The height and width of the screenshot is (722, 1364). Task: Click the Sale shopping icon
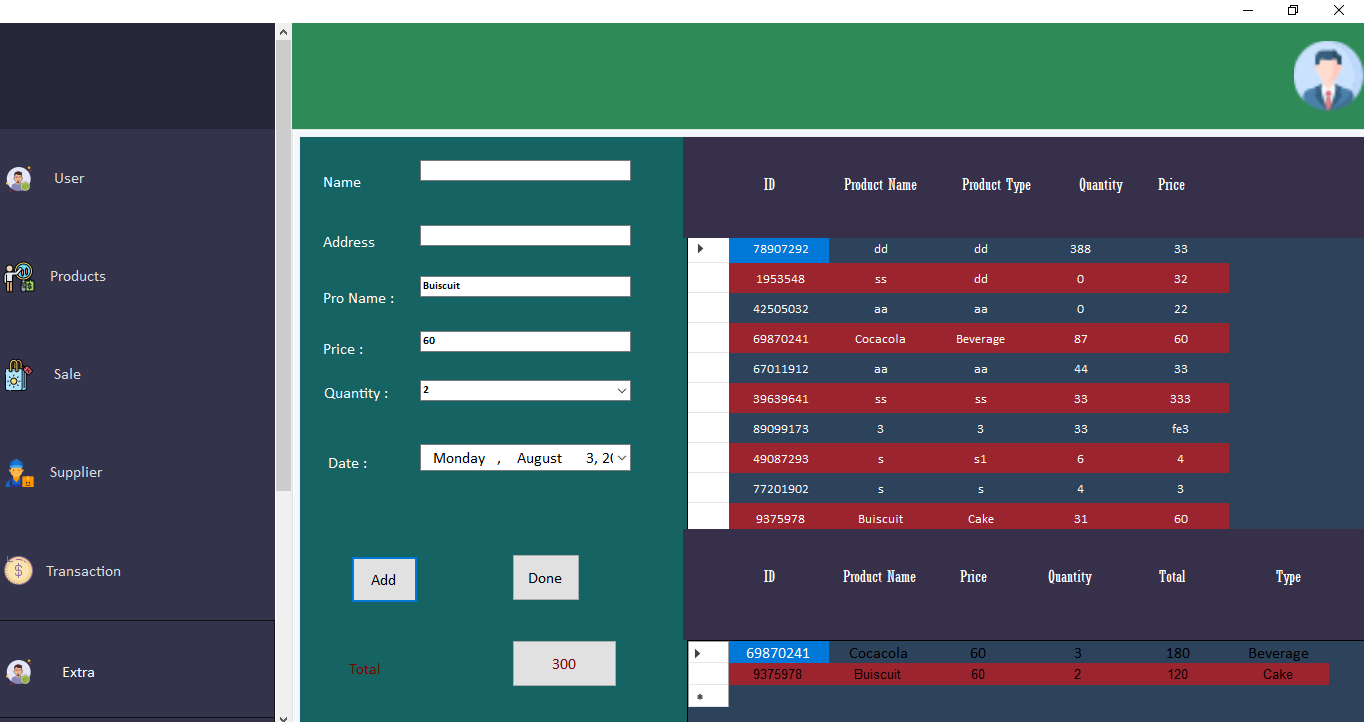[19, 374]
